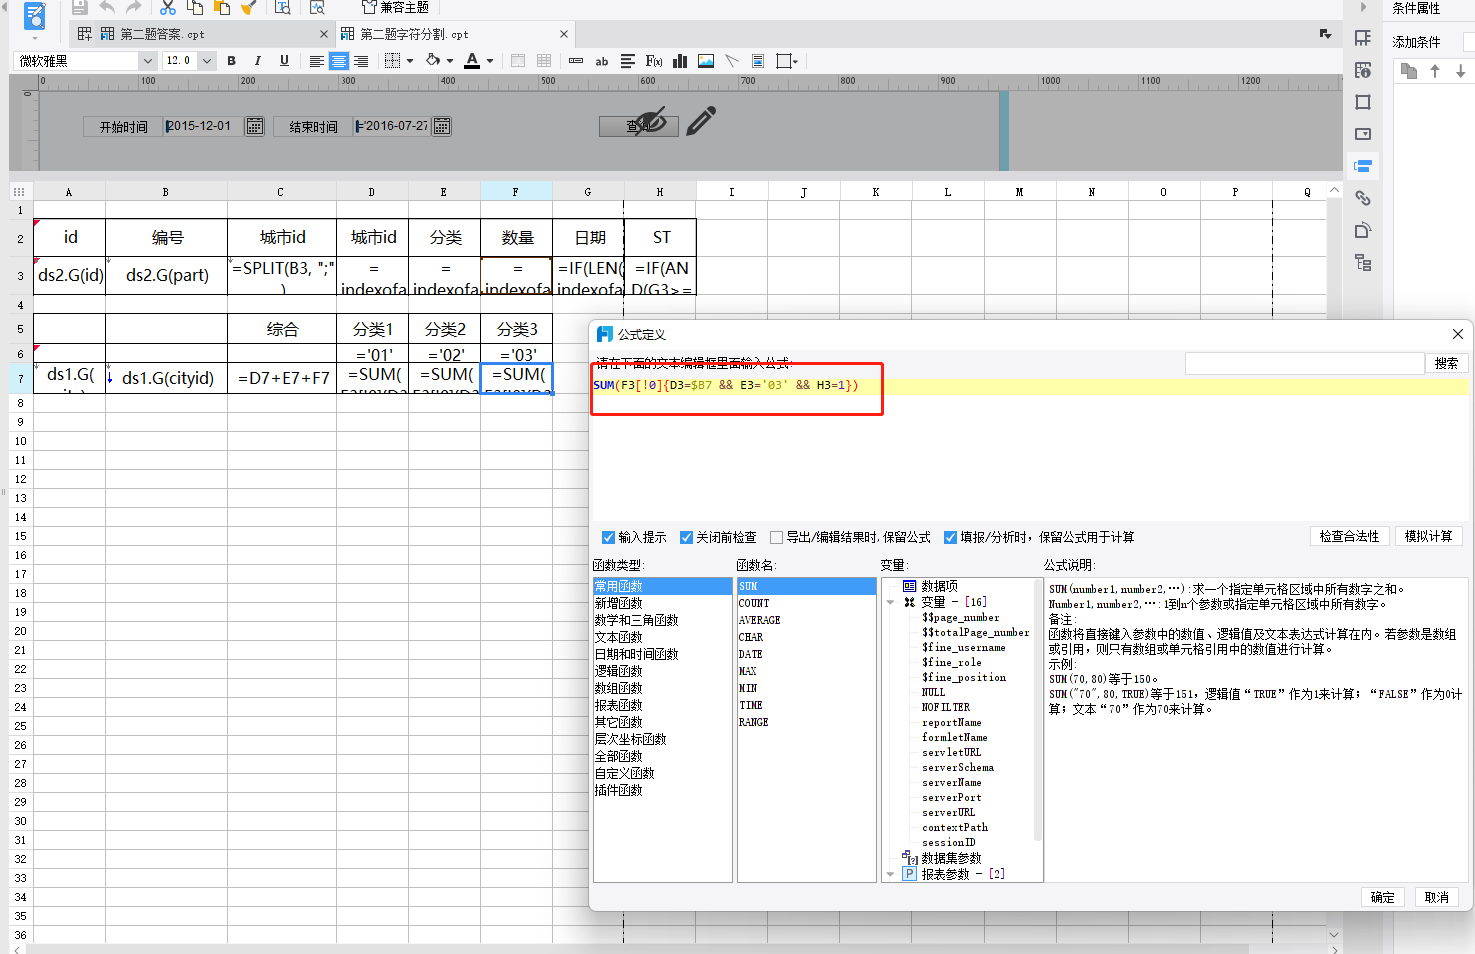
Task: Expand the collapsed right panel arrow
Action: tap(1363, 7)
